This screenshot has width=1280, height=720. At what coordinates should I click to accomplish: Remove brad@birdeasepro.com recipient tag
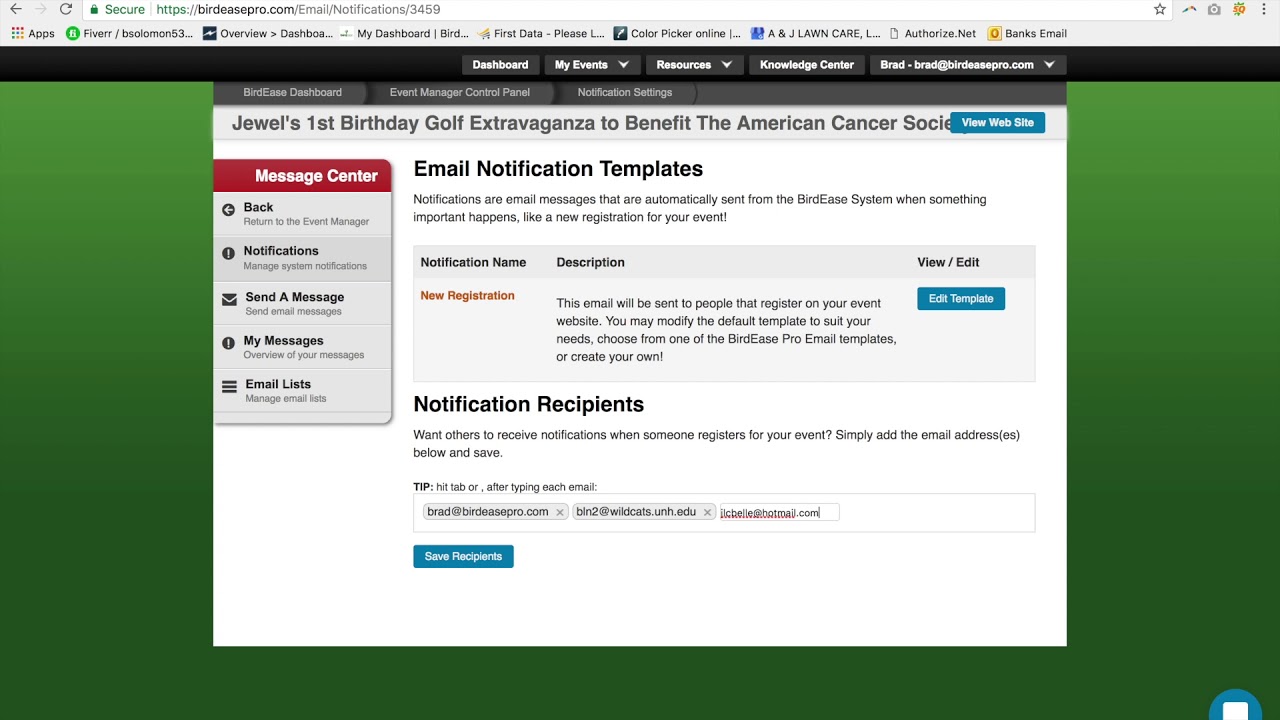point(560,512)
